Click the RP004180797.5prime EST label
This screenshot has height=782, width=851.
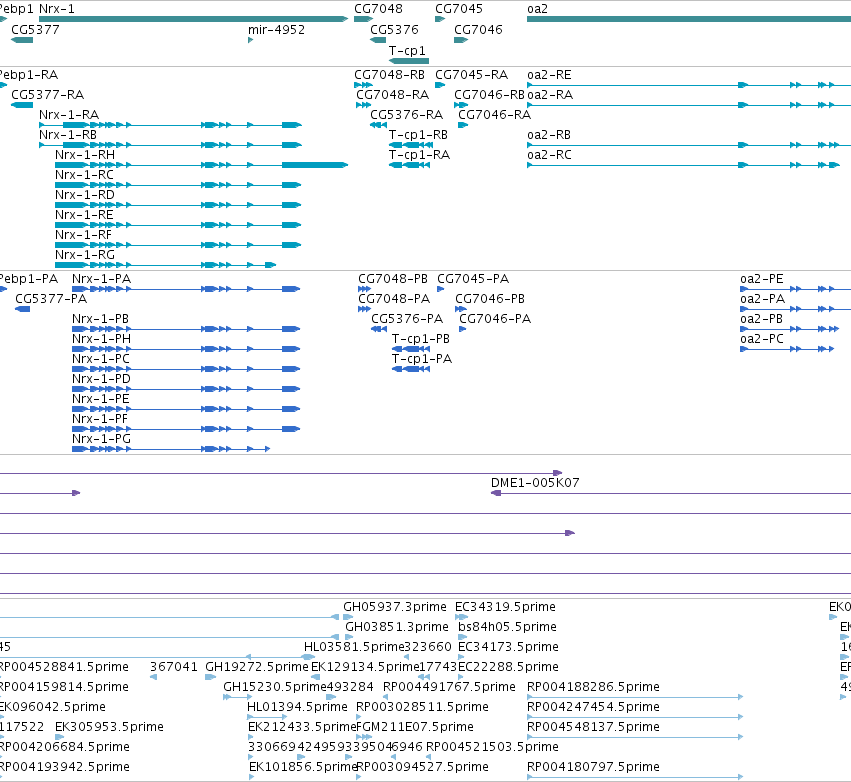click(x=593, y=767)
